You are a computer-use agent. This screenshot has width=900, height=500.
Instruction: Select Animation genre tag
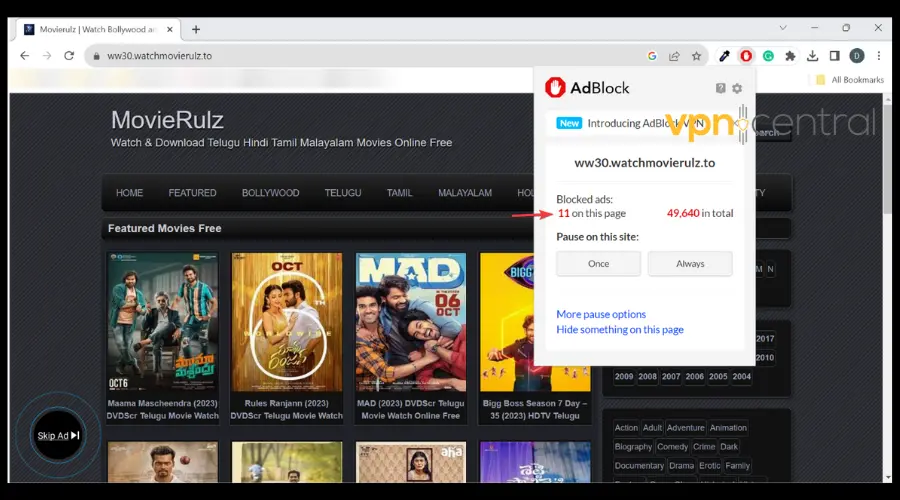click(728, 428)
